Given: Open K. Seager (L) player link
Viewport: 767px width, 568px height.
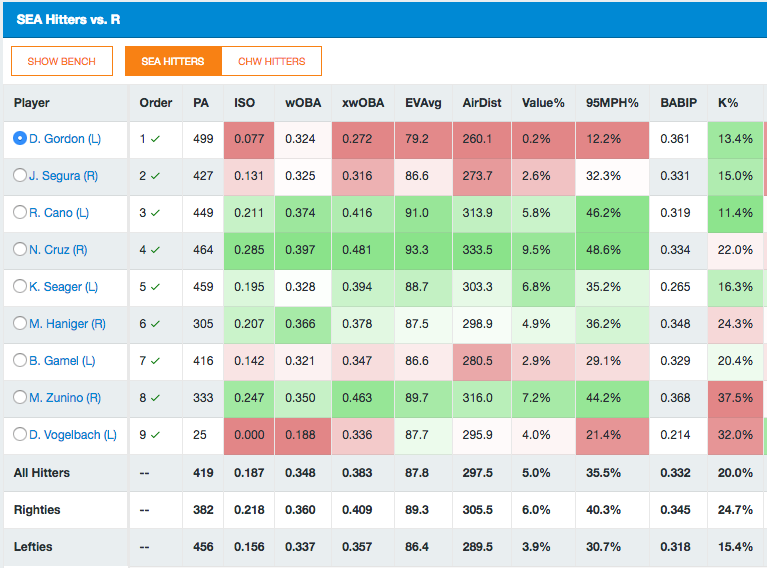Looking at the screenshot, I should [x=64, y=287].
